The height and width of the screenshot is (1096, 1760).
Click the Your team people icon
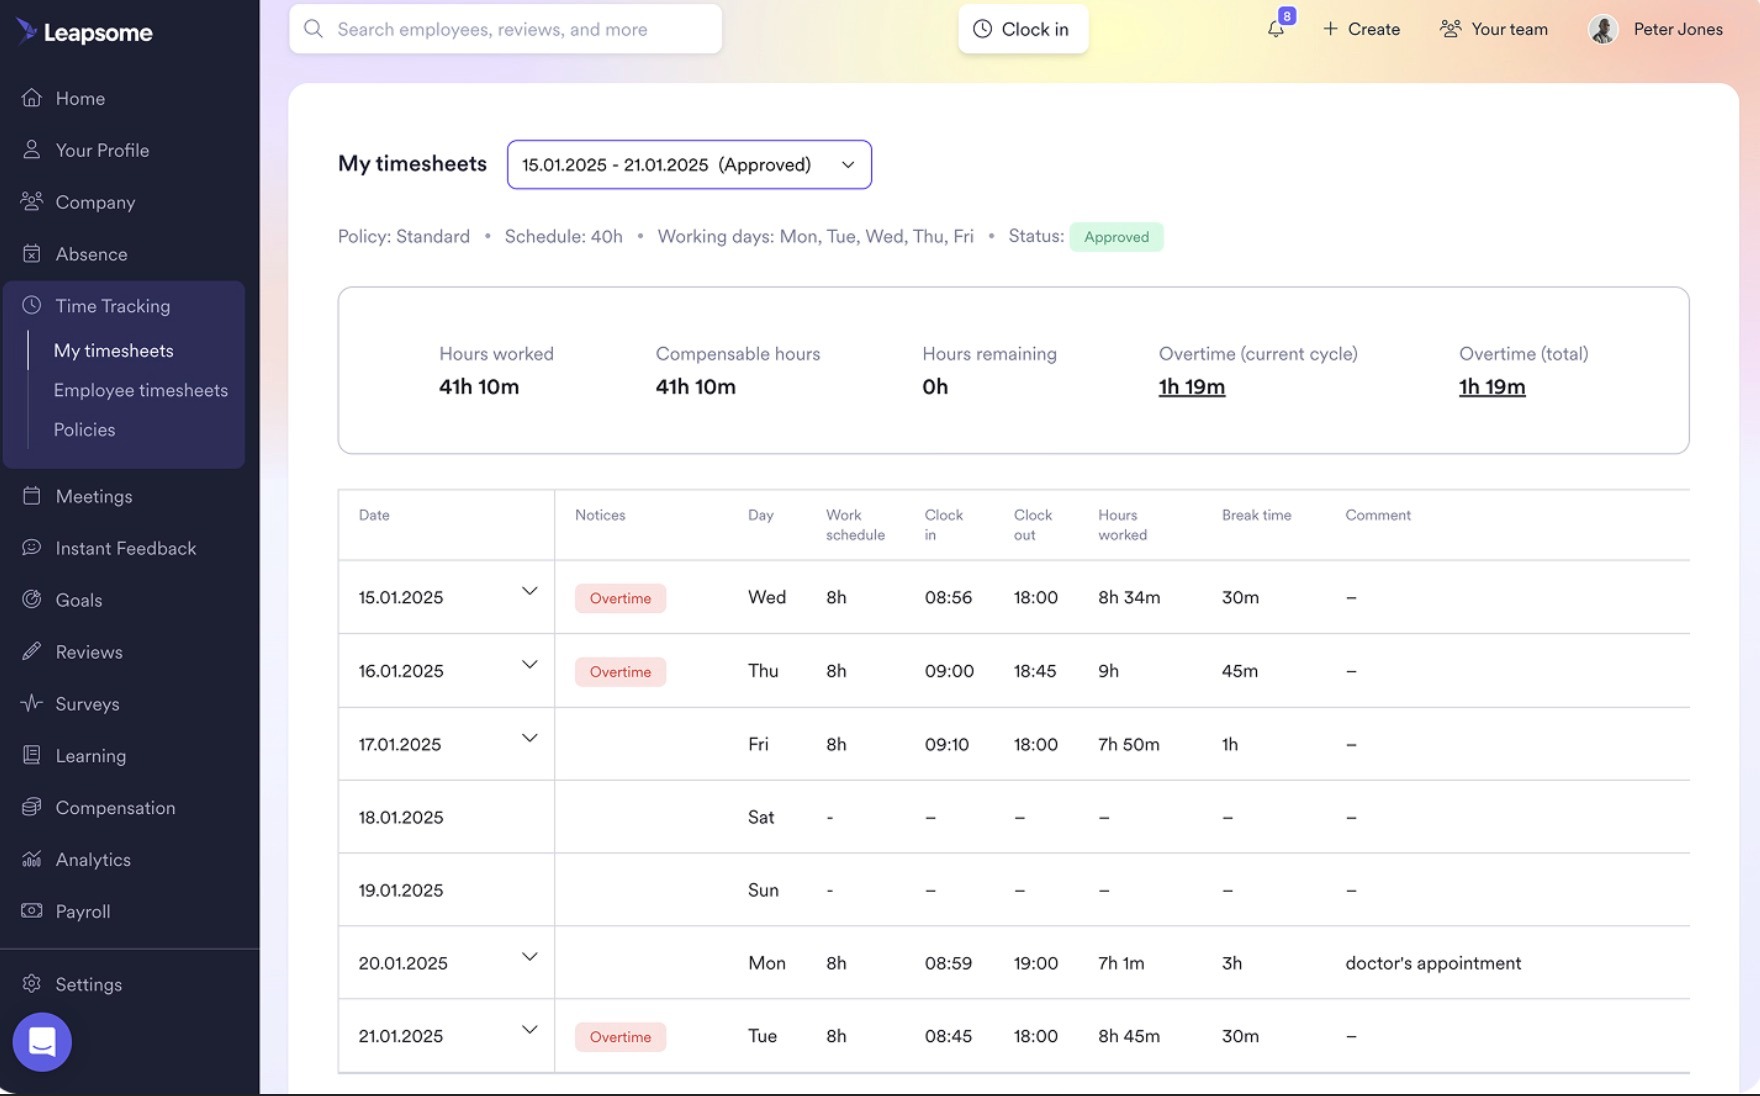(1450, 29)
